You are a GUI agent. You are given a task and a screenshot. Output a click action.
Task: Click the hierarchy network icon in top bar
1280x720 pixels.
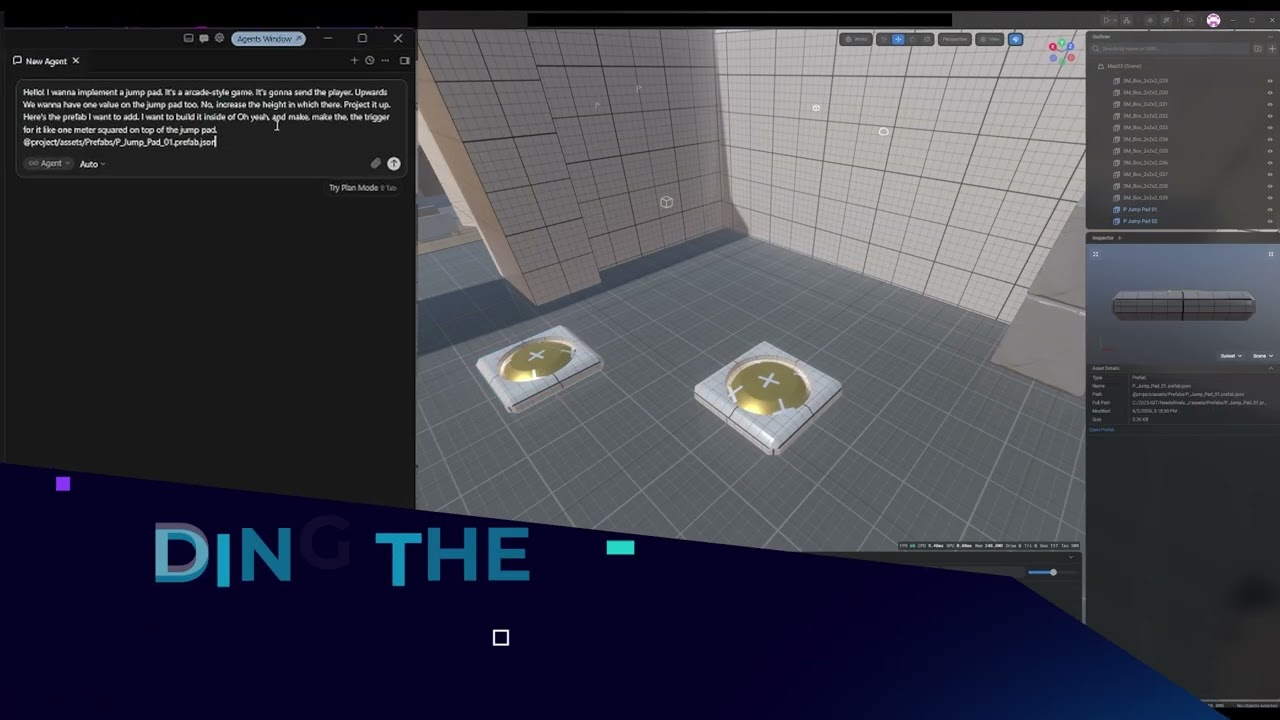coord(1126,20)
